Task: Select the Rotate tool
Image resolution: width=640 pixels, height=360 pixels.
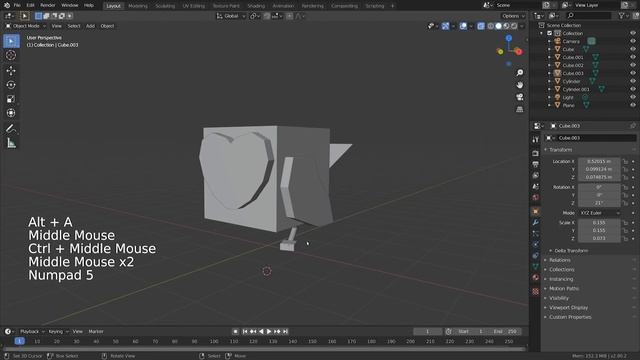Action: (x=11, y=85)
